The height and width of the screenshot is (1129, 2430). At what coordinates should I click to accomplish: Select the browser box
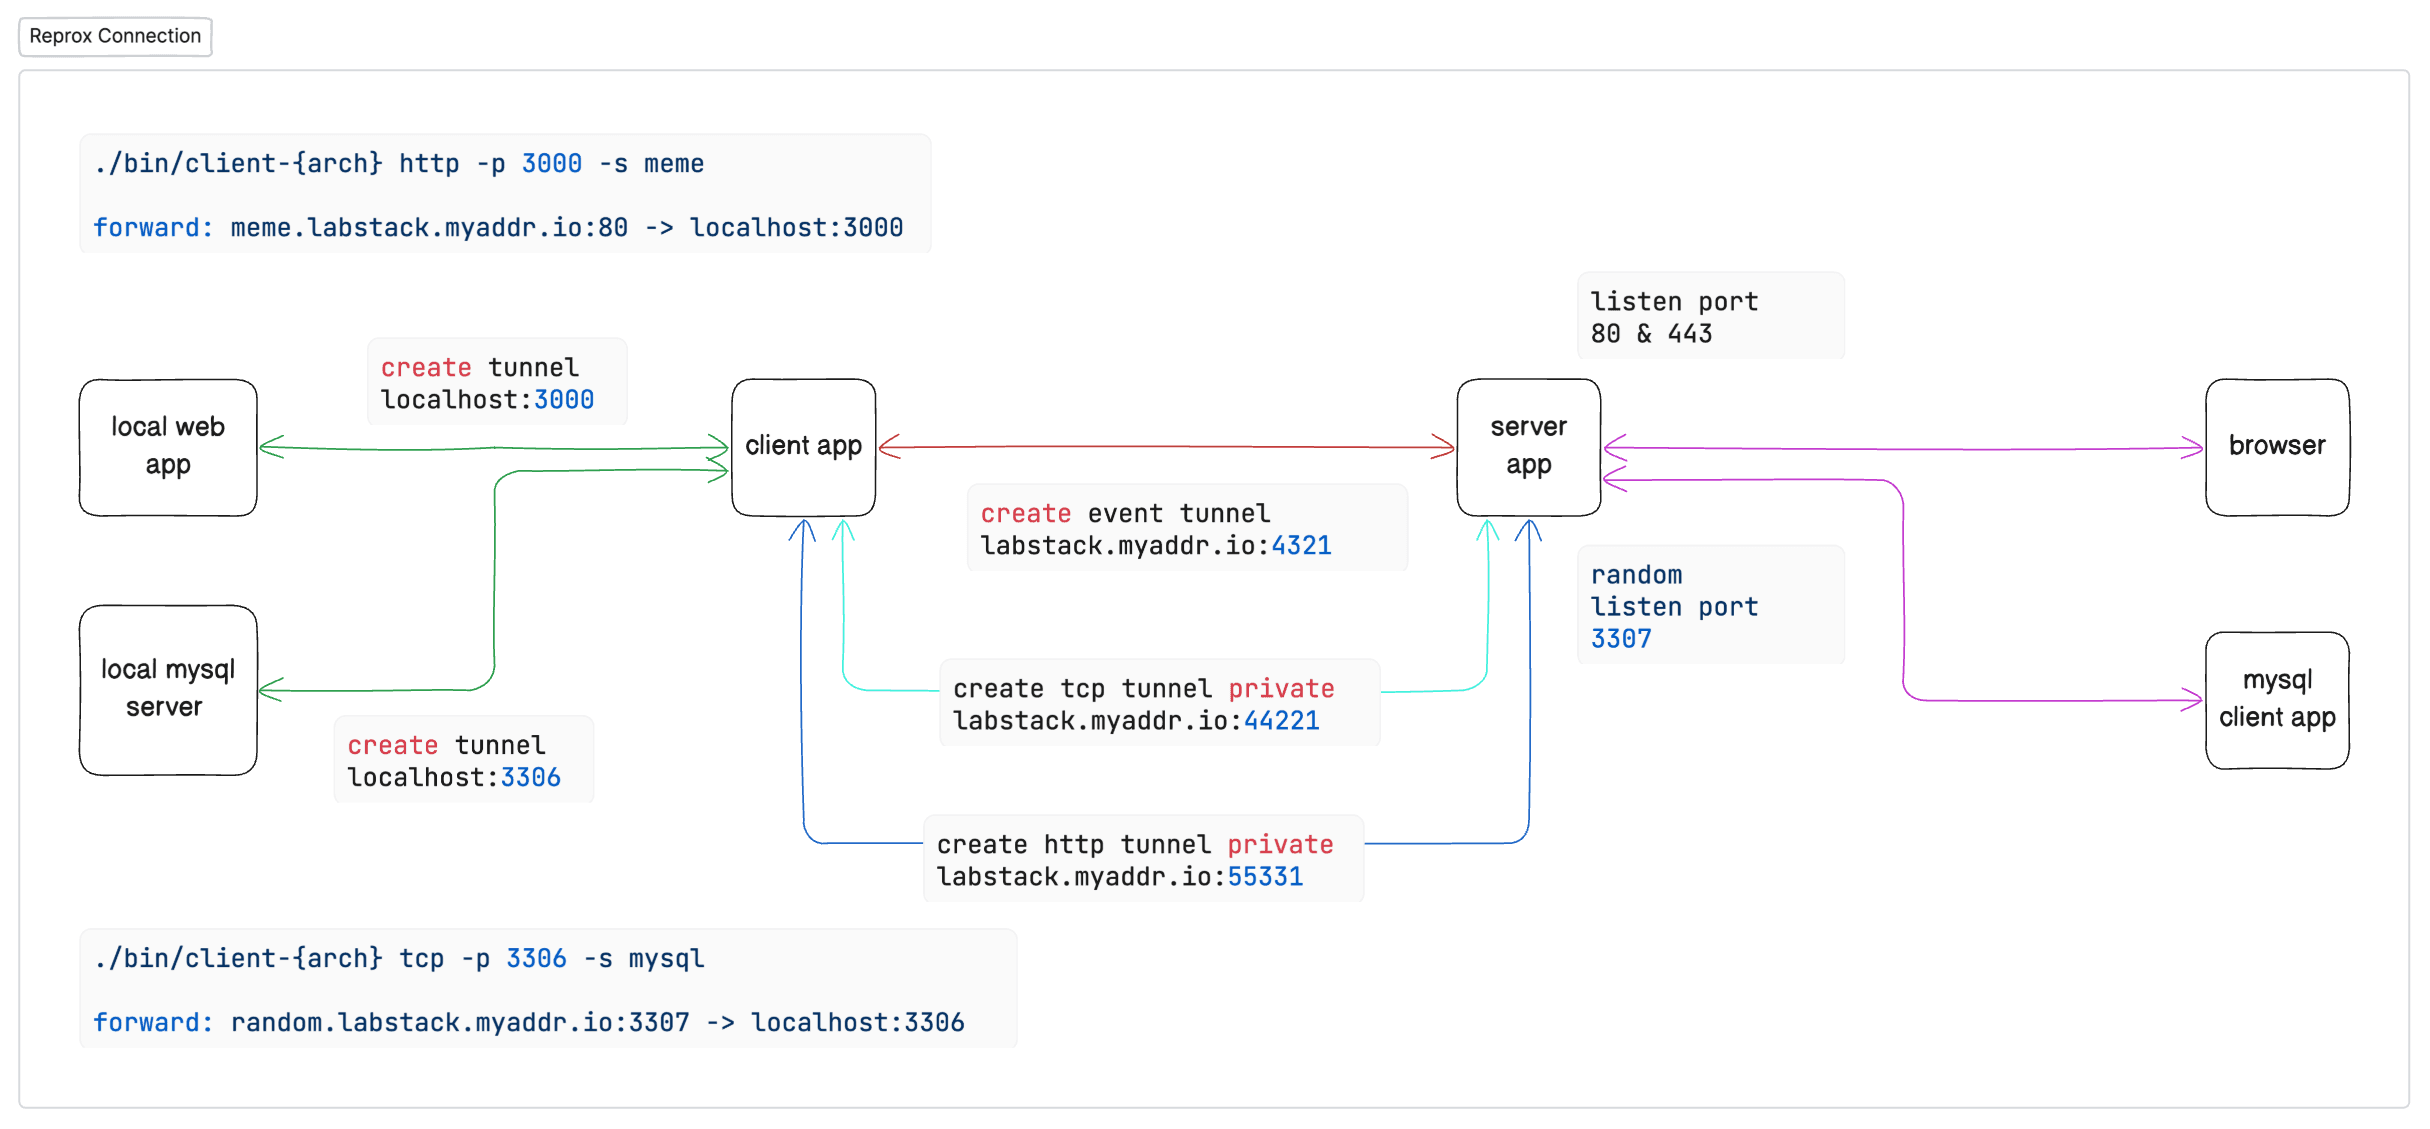[2277, 447]
